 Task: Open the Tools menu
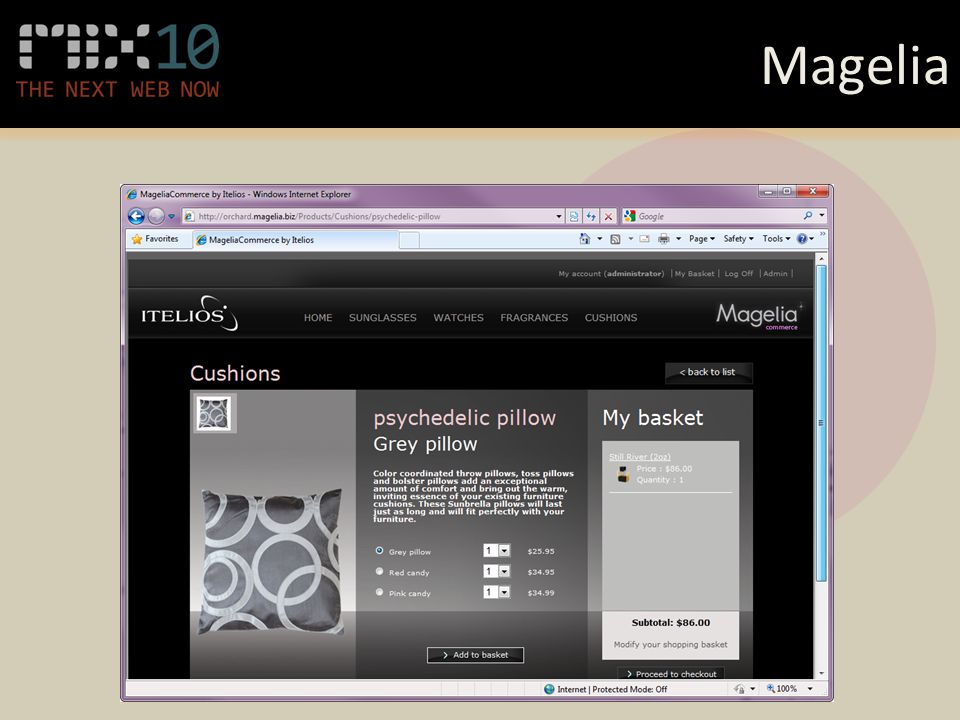[x=776, y=239]
